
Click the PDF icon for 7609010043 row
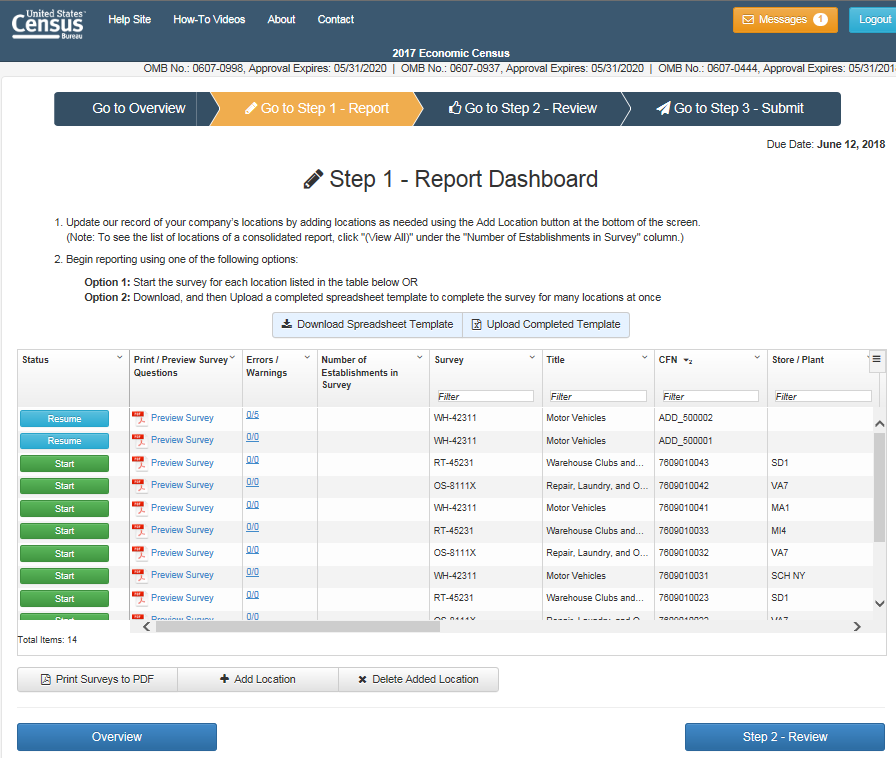tap(139, 463)
